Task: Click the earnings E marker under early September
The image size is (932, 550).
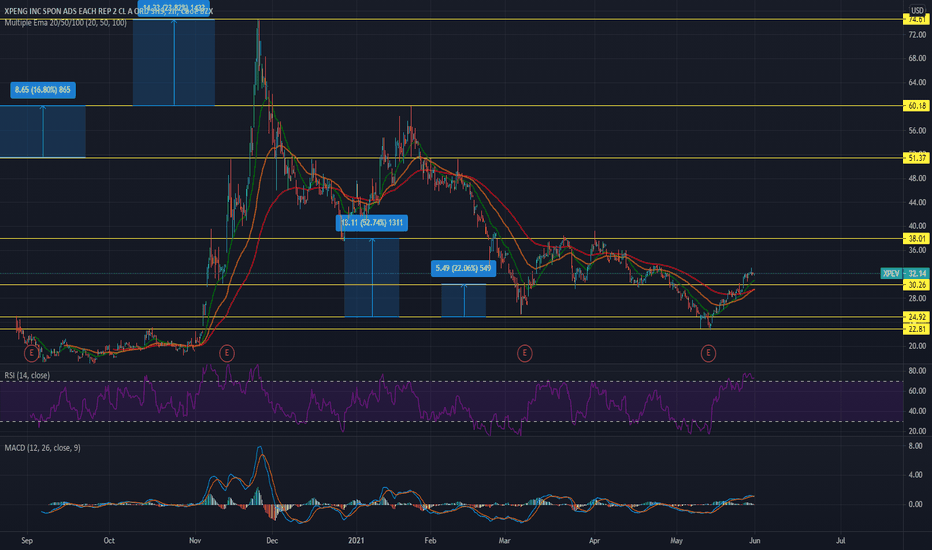Action: (32, 354)
